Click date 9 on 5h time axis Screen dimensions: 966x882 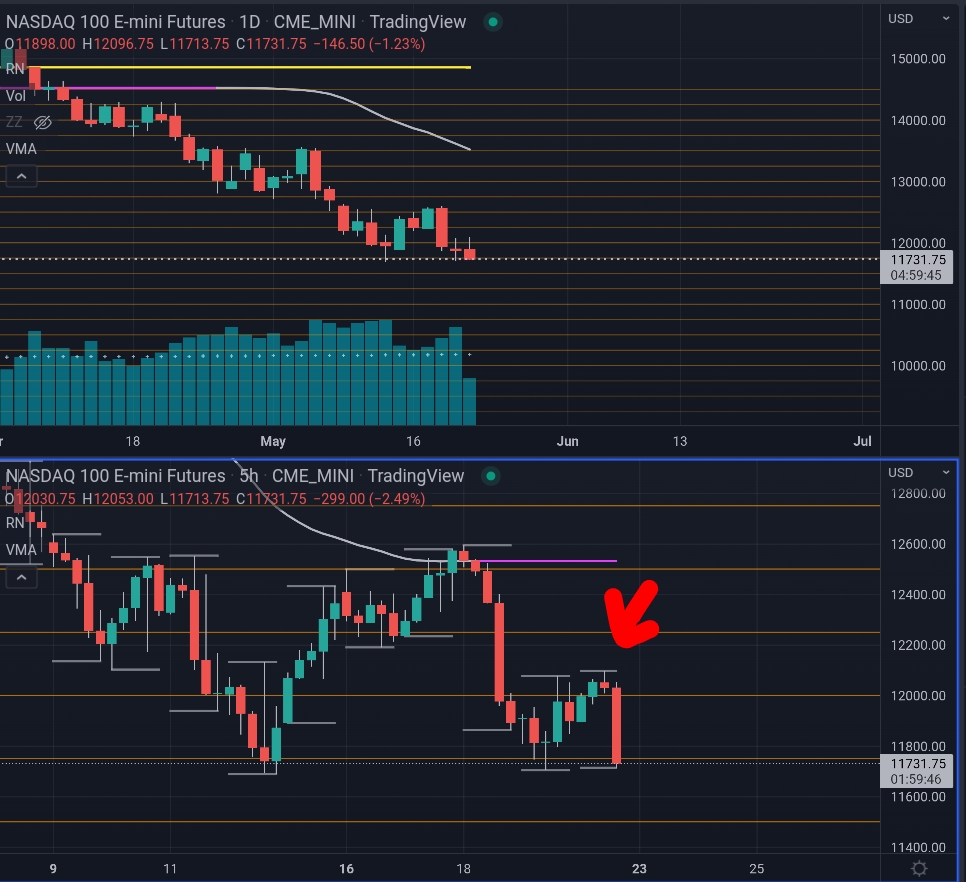tap(53, 868)
